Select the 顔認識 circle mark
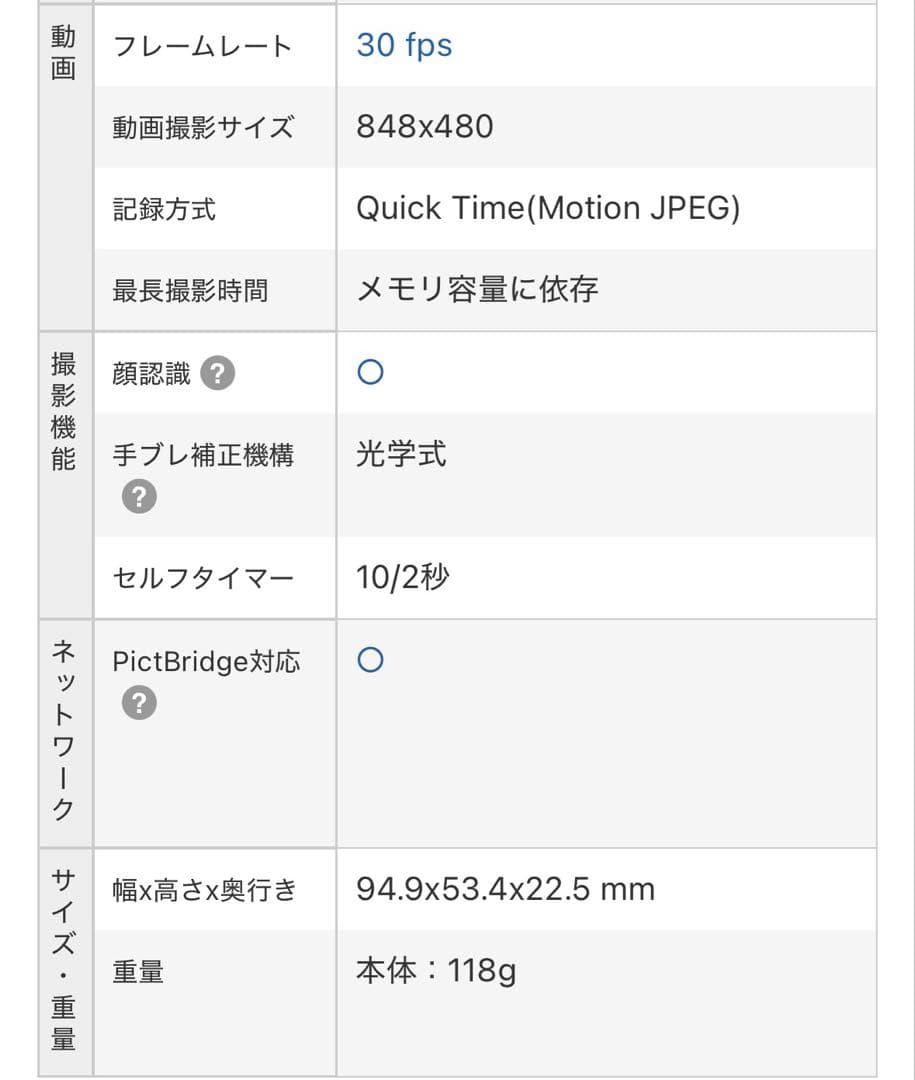 (370, 371)
